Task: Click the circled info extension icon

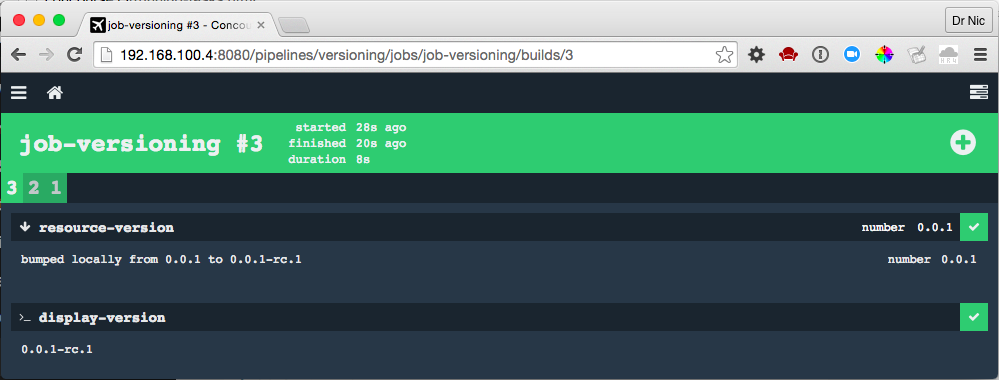Action: [x=820, y=55]
